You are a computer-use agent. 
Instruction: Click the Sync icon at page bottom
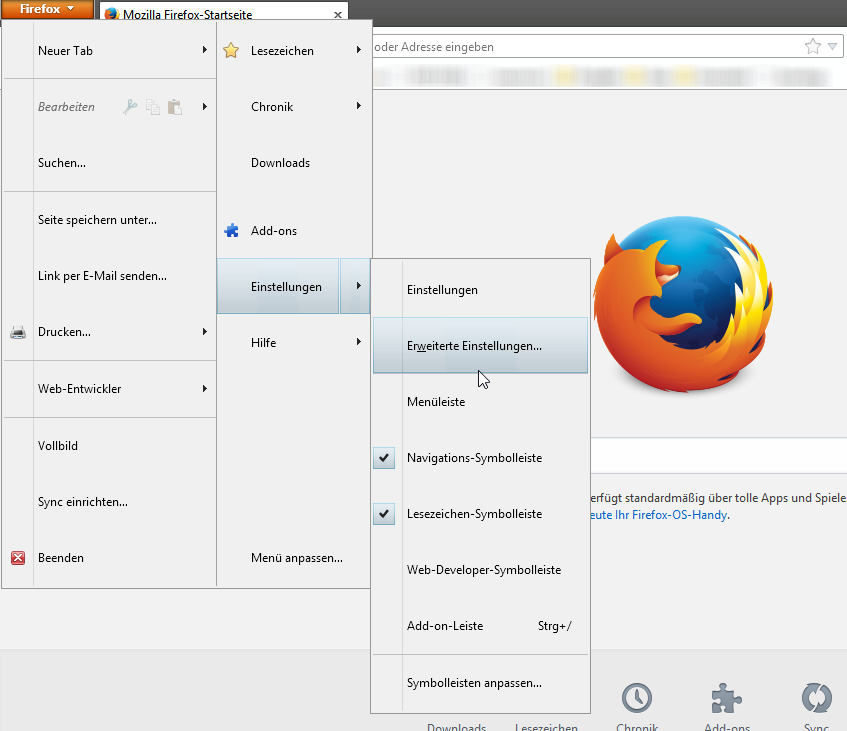(817, 698)
